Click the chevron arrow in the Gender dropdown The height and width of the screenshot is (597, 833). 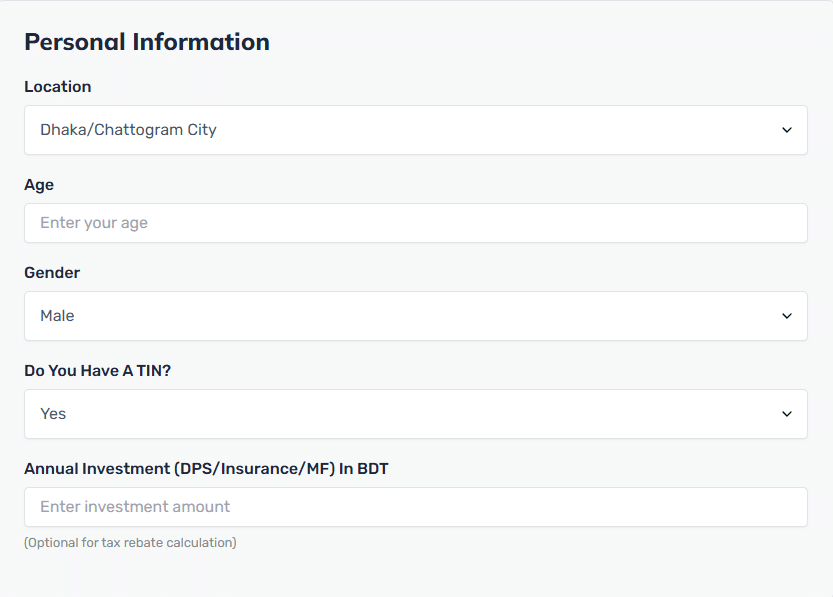coord(787,316)
